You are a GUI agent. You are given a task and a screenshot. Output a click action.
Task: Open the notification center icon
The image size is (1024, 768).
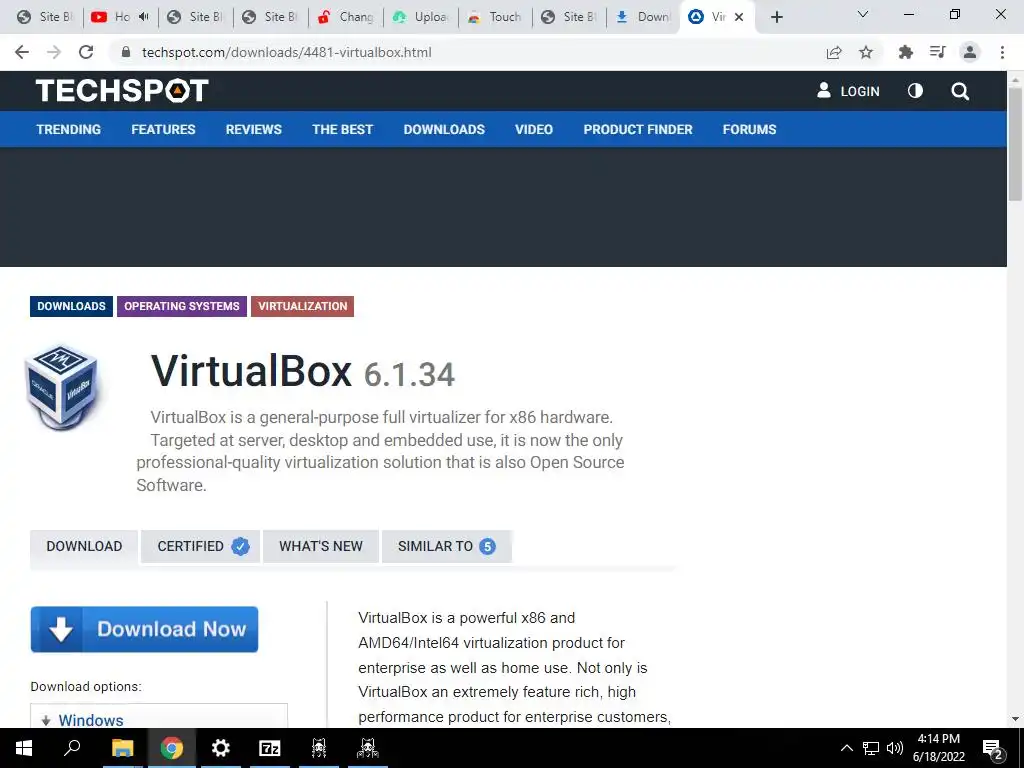(993, 750)
